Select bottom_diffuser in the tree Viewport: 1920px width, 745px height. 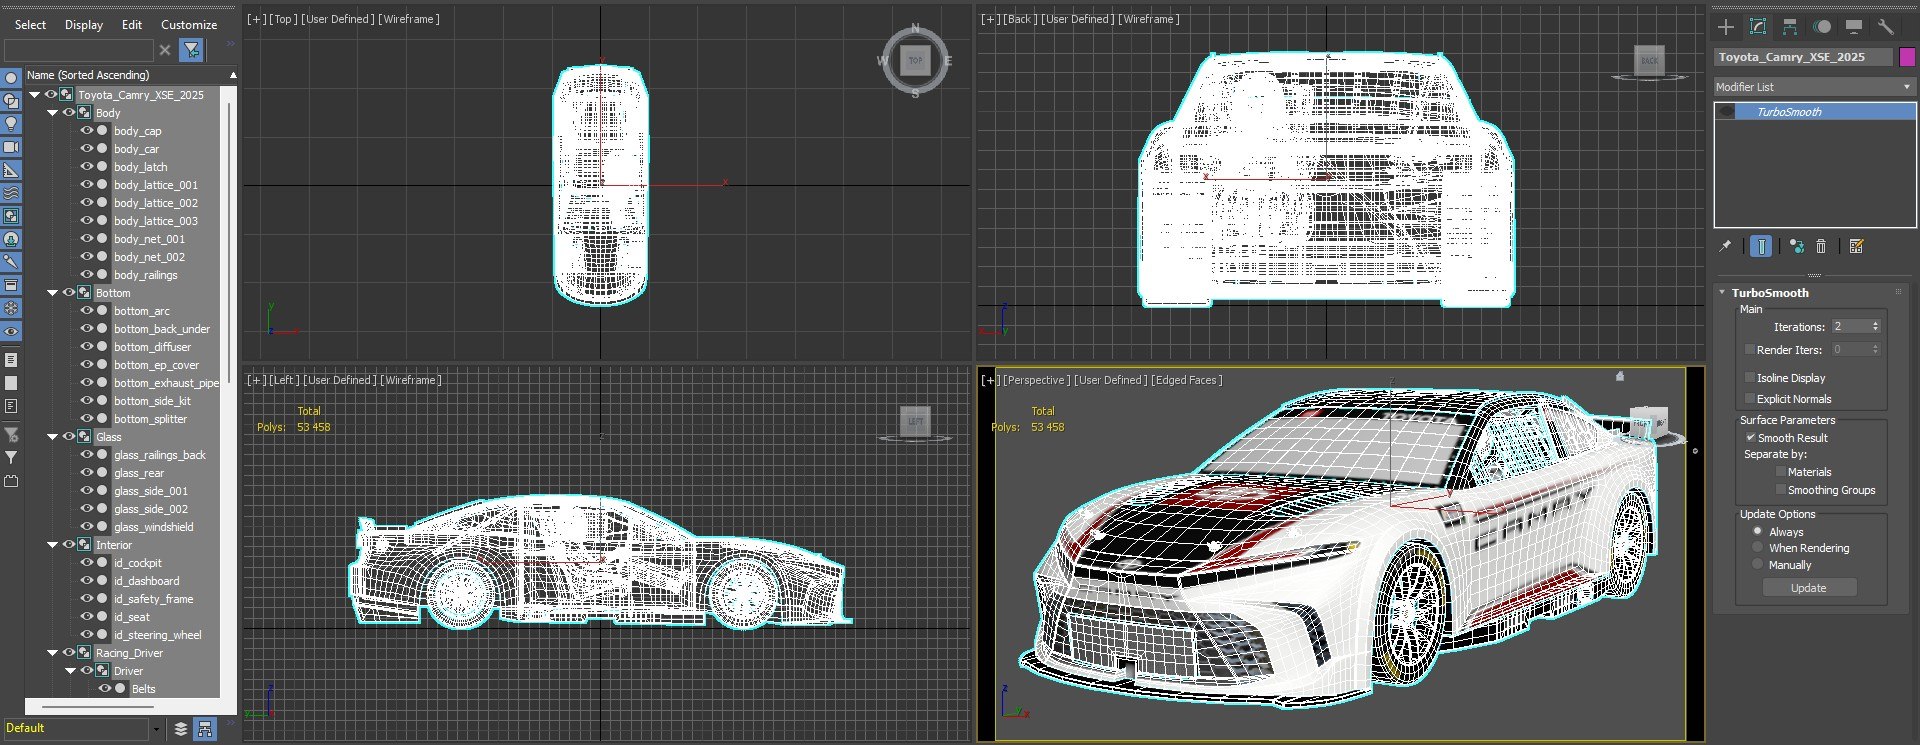click(152, 347)
